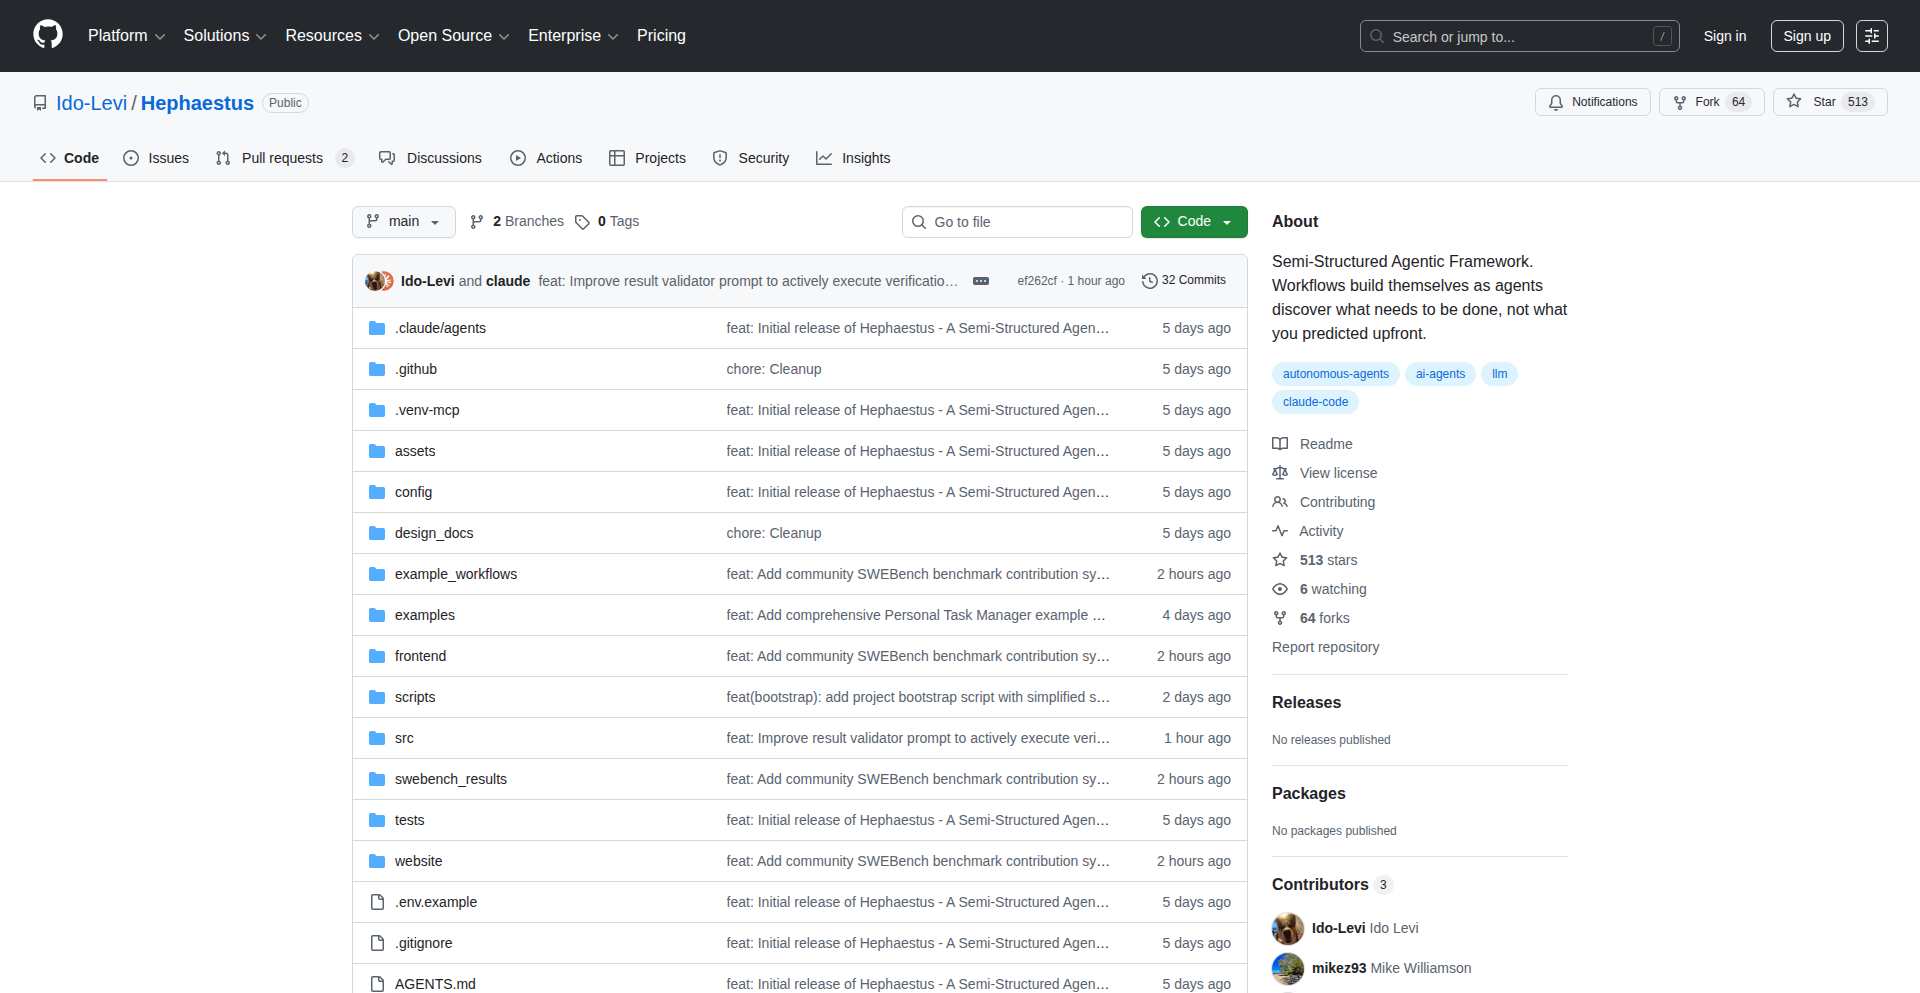The width and height of the screenshot is (1920, 993).
Task: Click the Star icon for Hephaestus
Action: pos(1794,102)
